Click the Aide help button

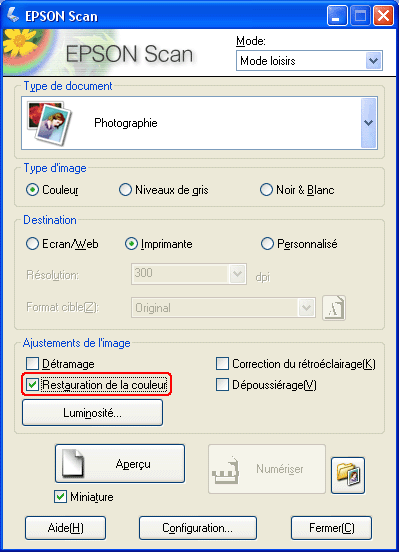[x=66, y=528]
